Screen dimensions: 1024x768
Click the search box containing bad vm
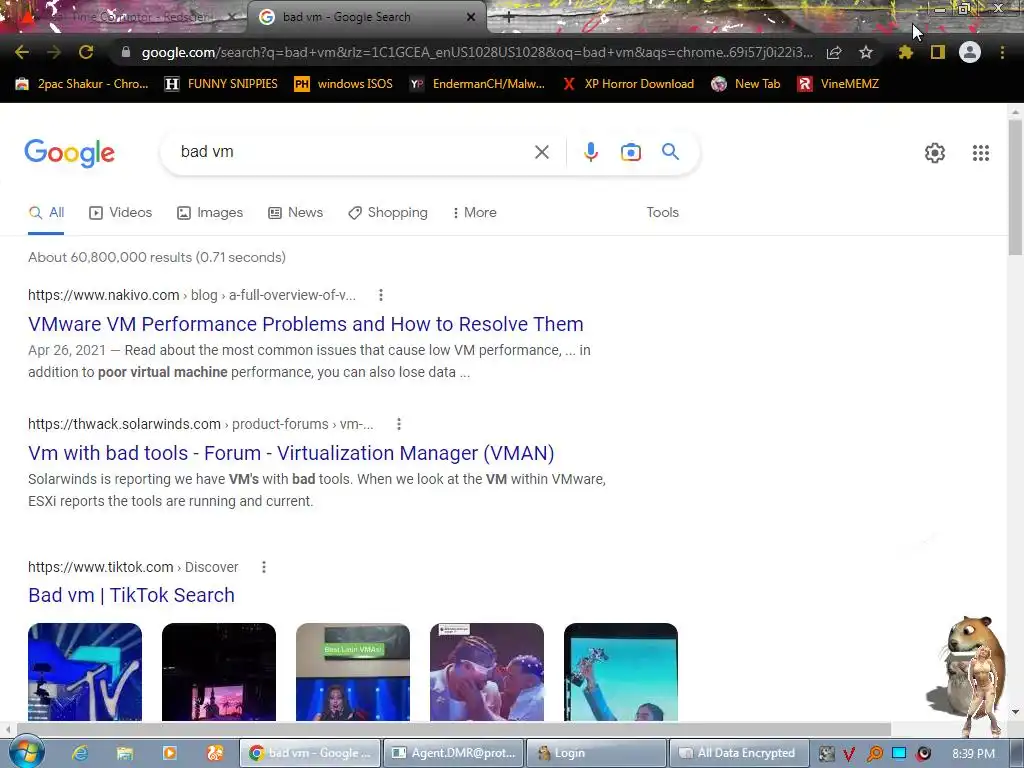coord(353,152)
